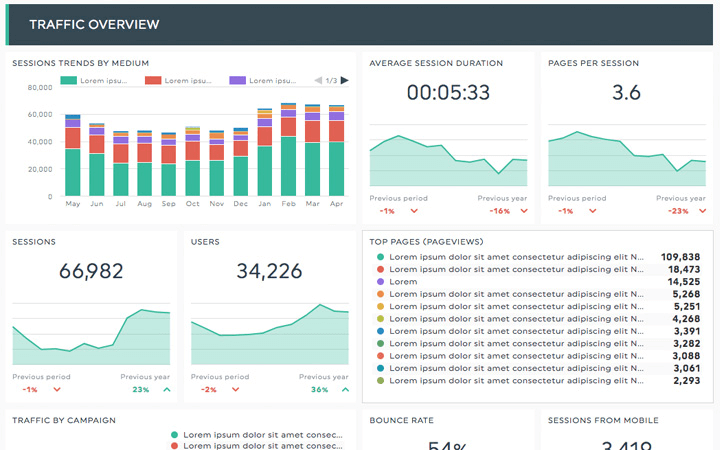Screen dimensions: 720x450
Task: Go to next legend page arrow
Action: tap(345, 80)
